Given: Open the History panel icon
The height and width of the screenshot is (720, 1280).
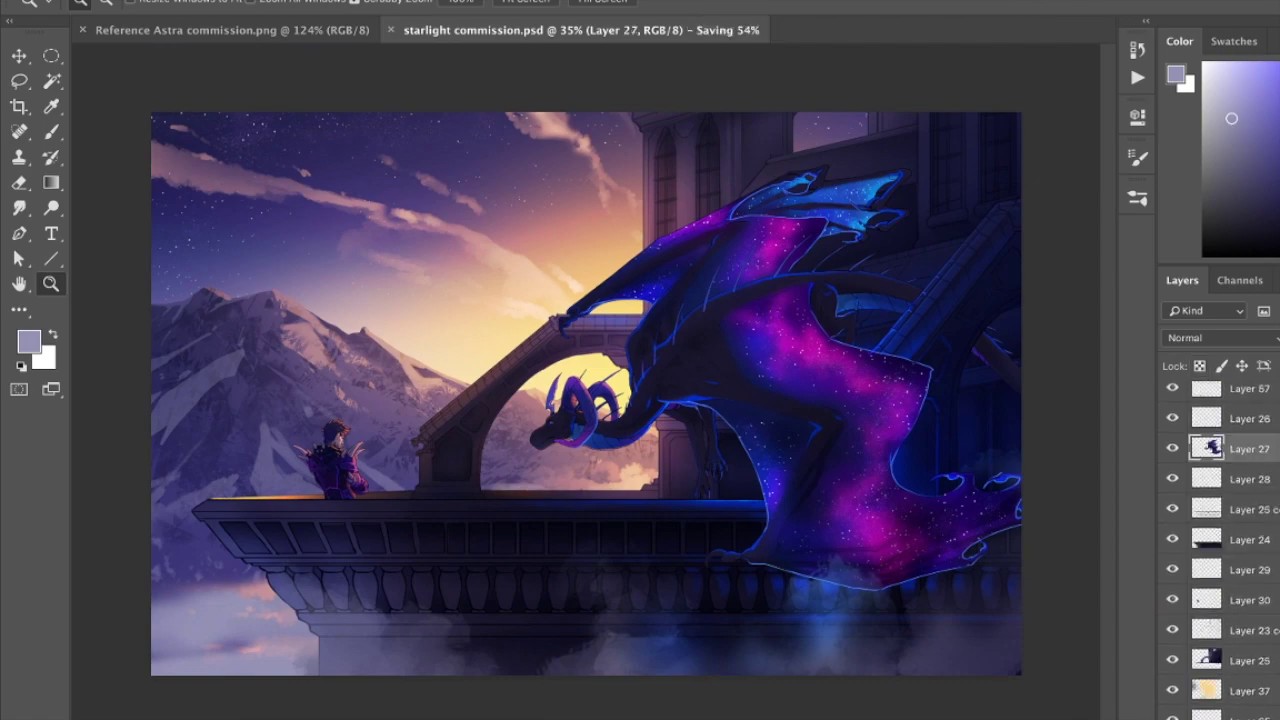Looking at the screenshot, I should coord(1137,49).
